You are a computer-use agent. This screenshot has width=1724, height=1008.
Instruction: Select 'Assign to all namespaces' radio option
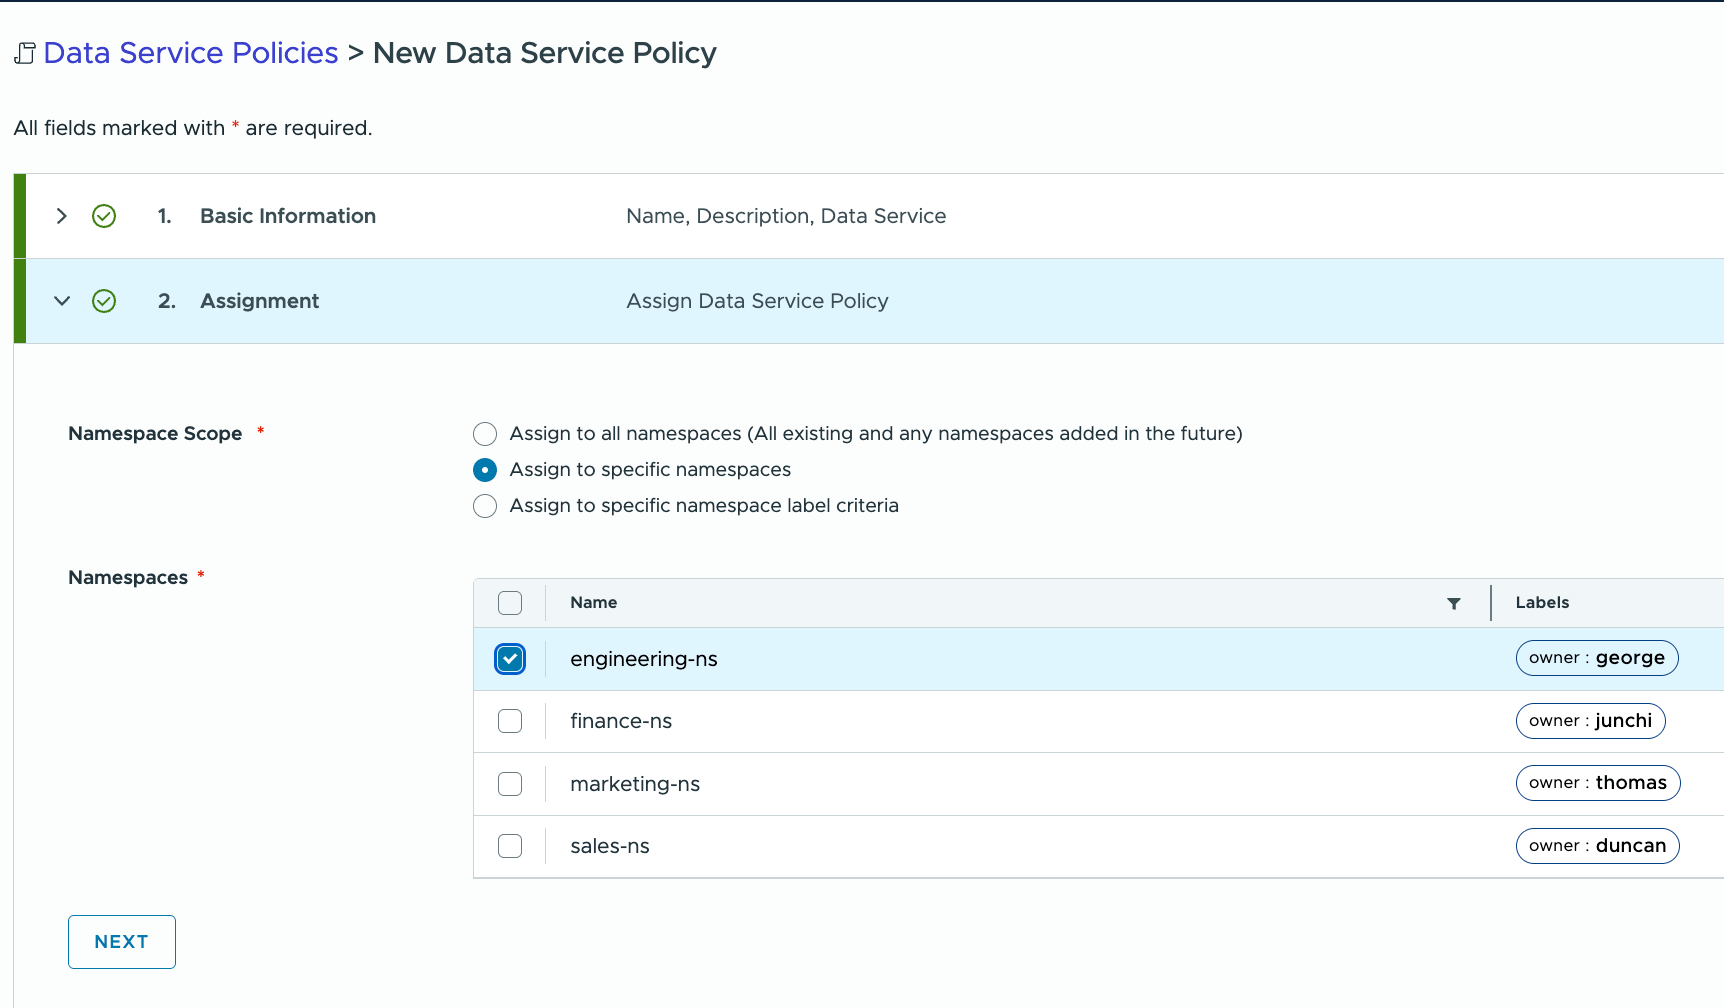(485, 434)
